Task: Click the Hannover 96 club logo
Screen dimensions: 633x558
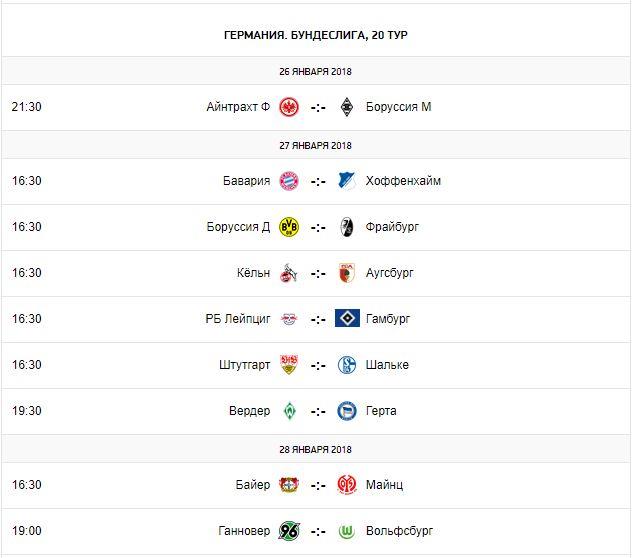Action: pyautogui.click(x=289, y=531)
